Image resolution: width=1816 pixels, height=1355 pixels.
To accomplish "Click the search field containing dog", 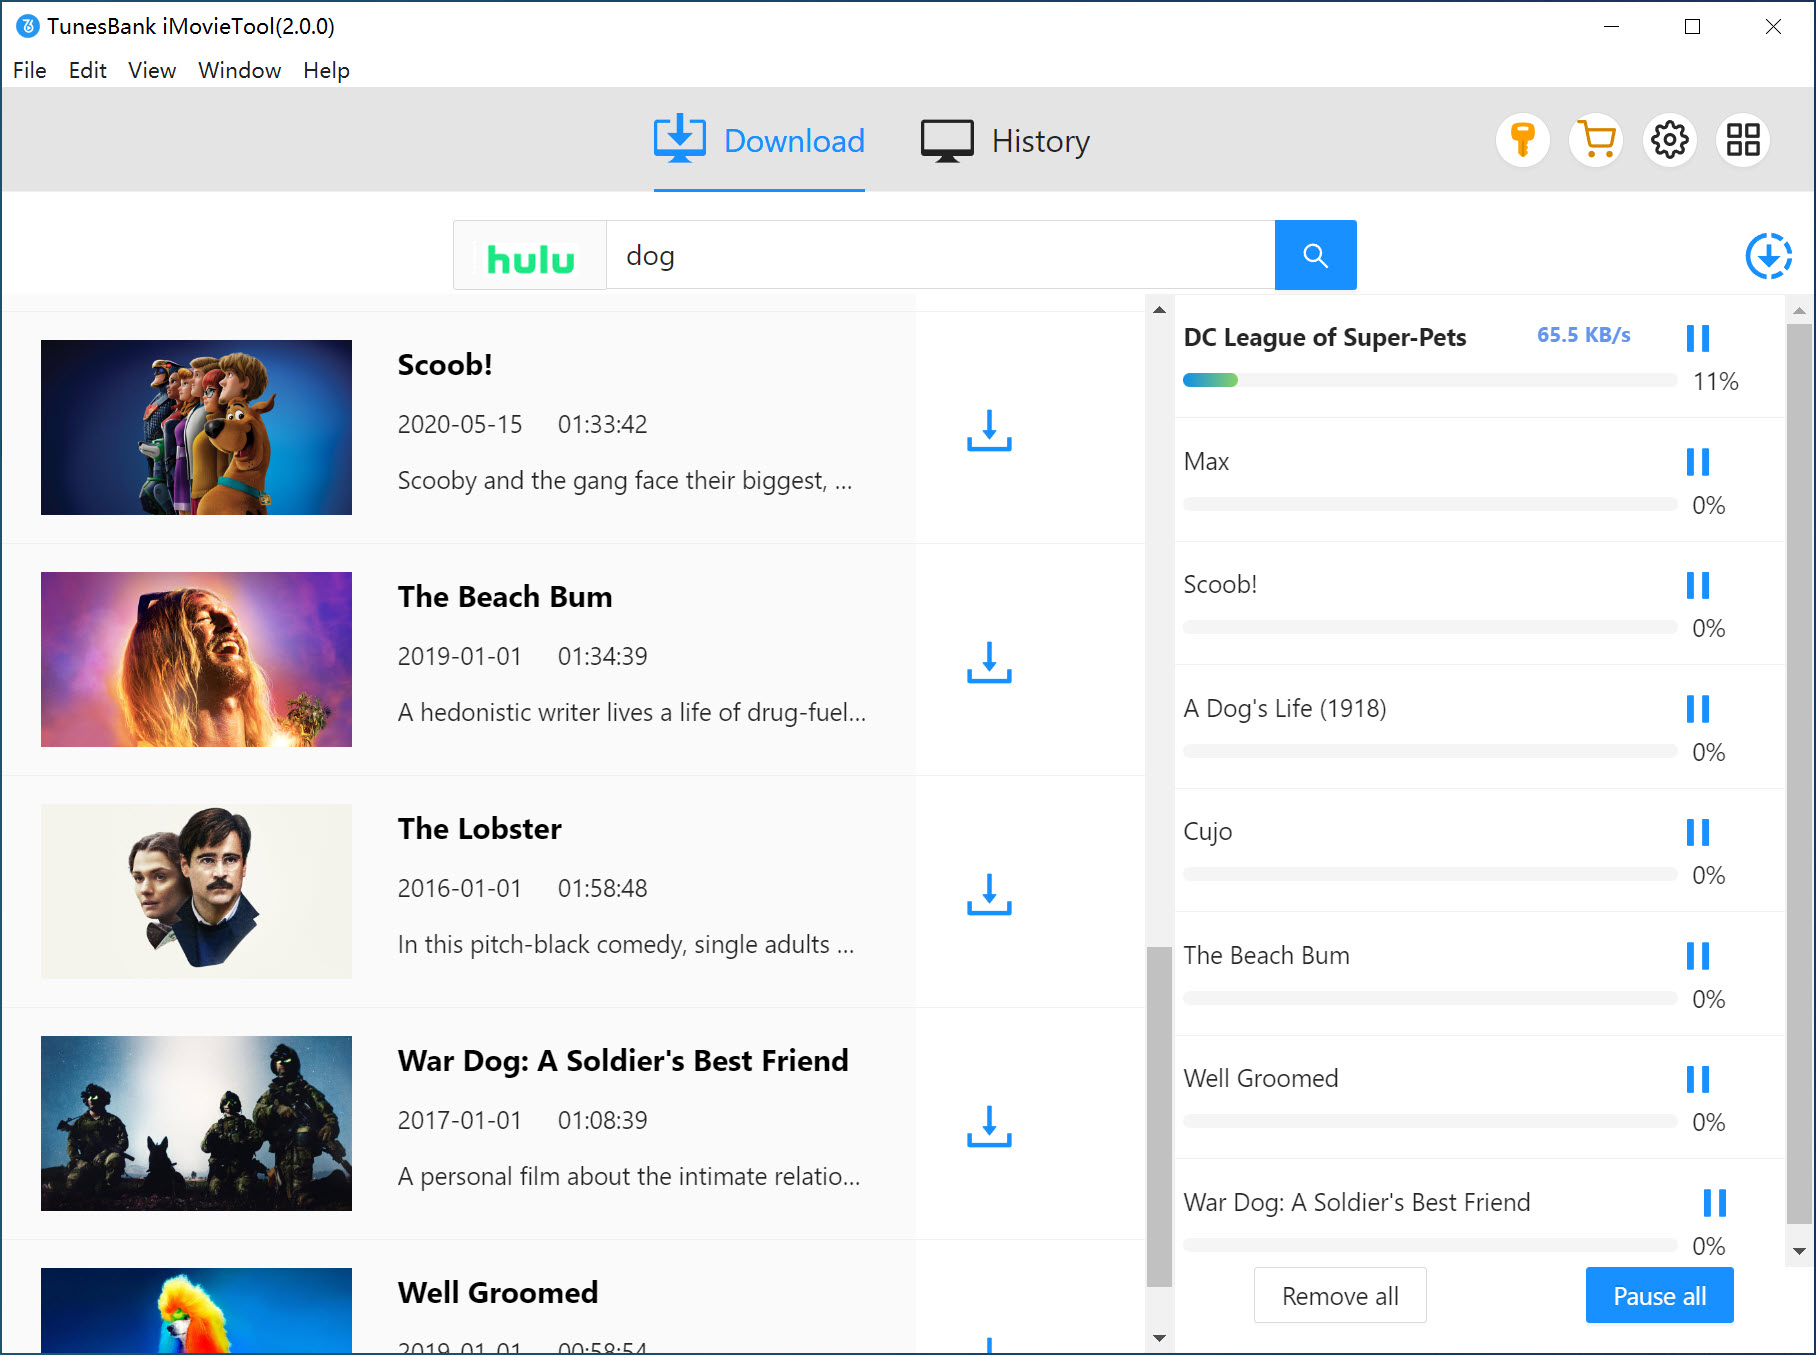I will (x=940, y=255).
